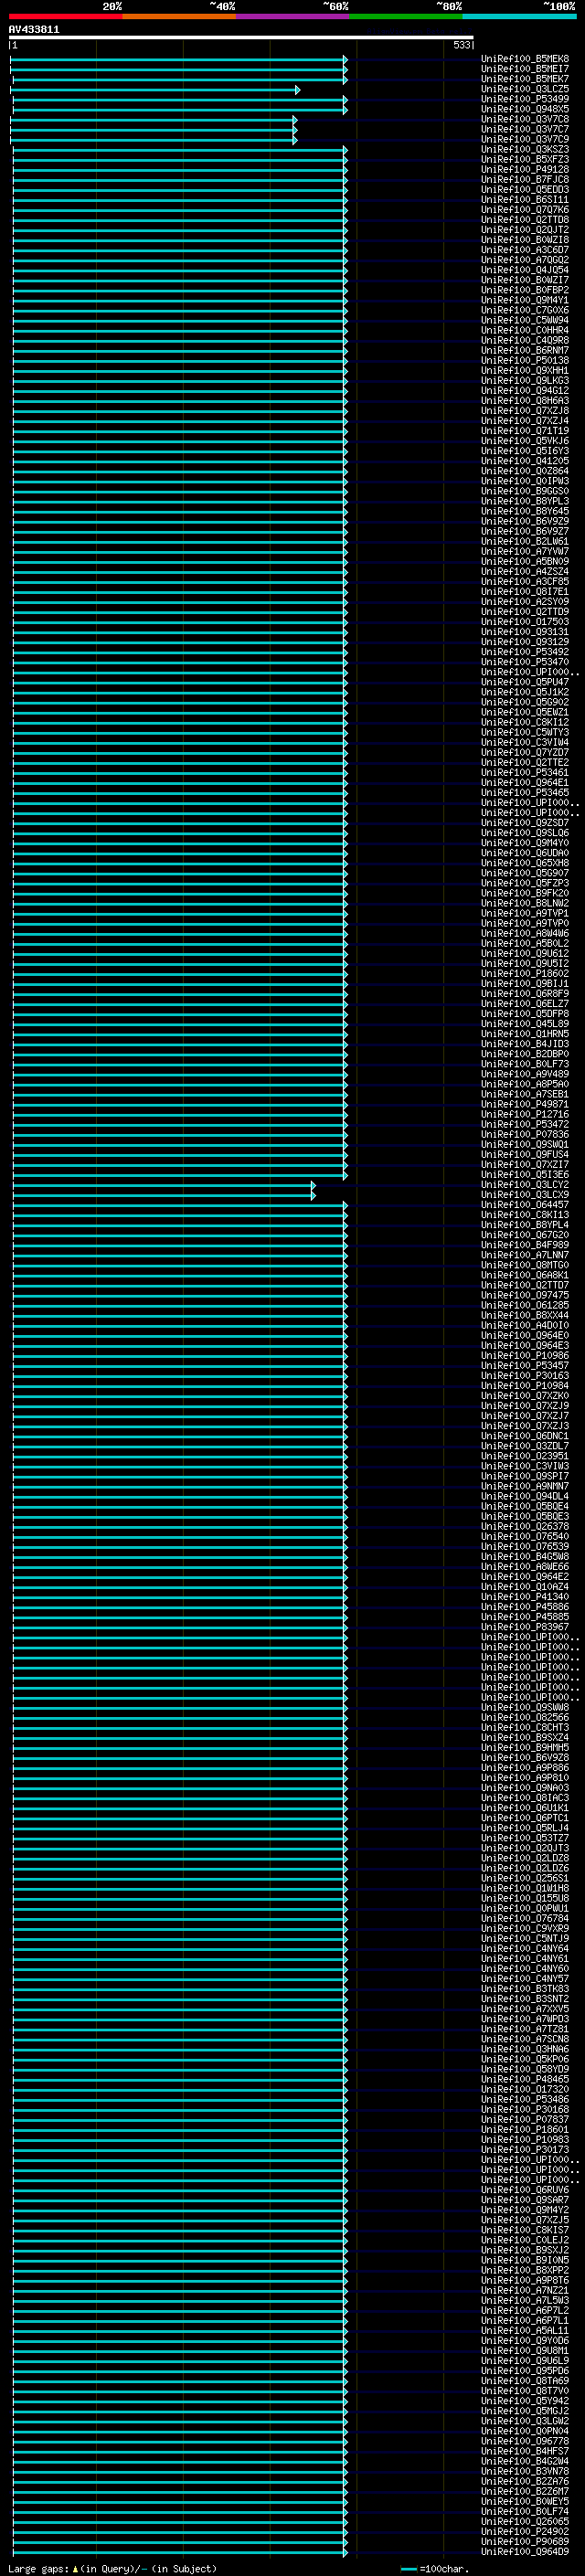Open hit UniRef100_Q3LCZ5
Viewport: 585px width, 2576px height.
tap(524, 89)
